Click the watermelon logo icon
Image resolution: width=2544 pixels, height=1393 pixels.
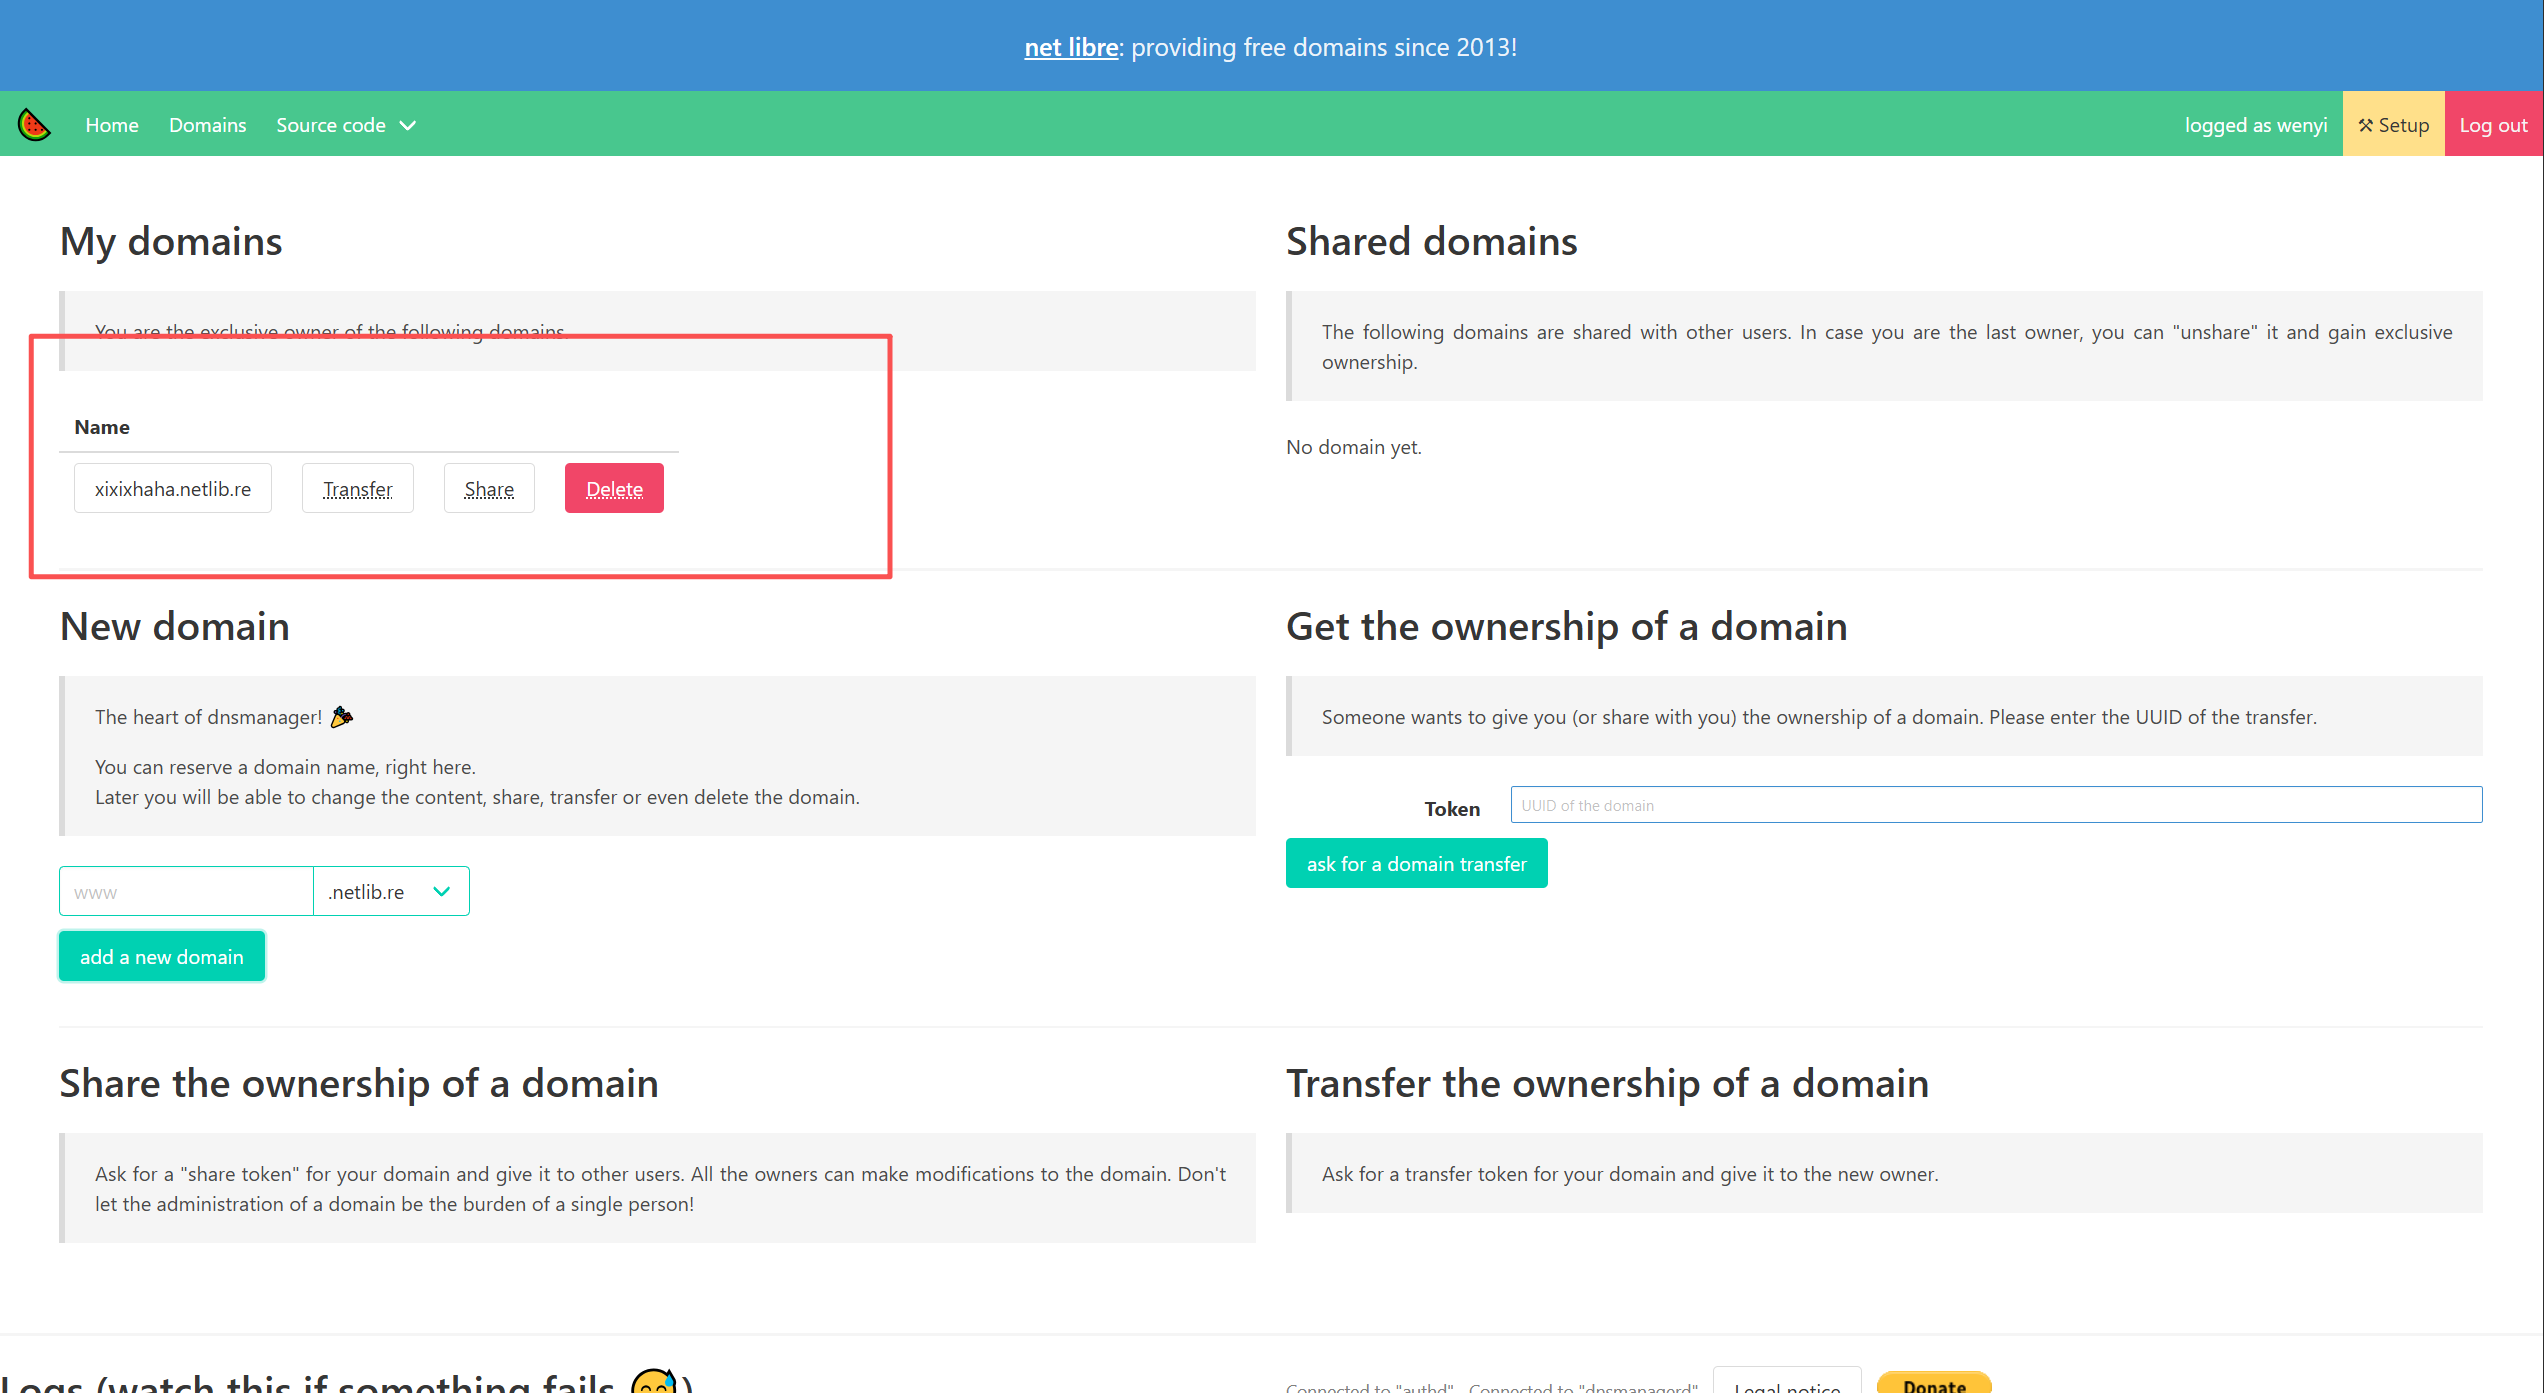click(x=34, y=125)
